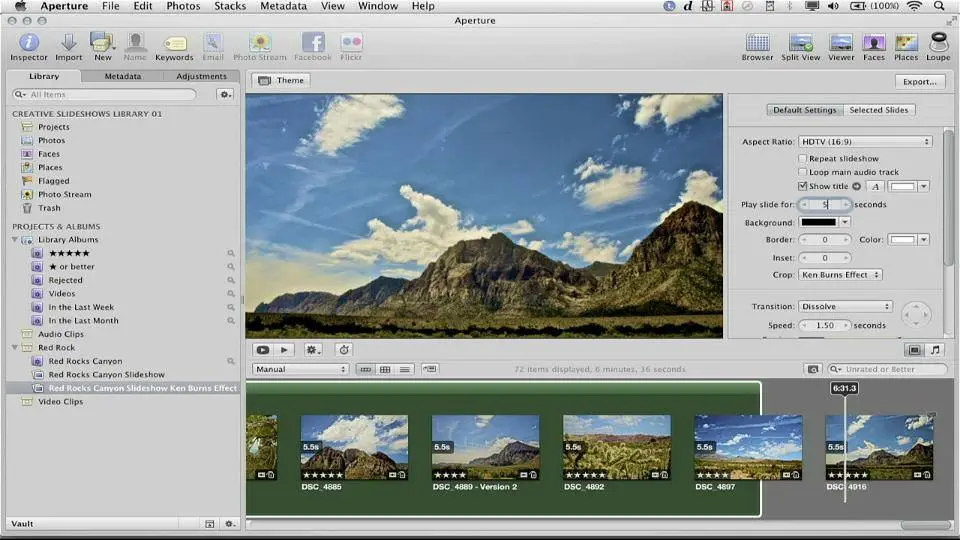Activate the Loupe tool

938,47
